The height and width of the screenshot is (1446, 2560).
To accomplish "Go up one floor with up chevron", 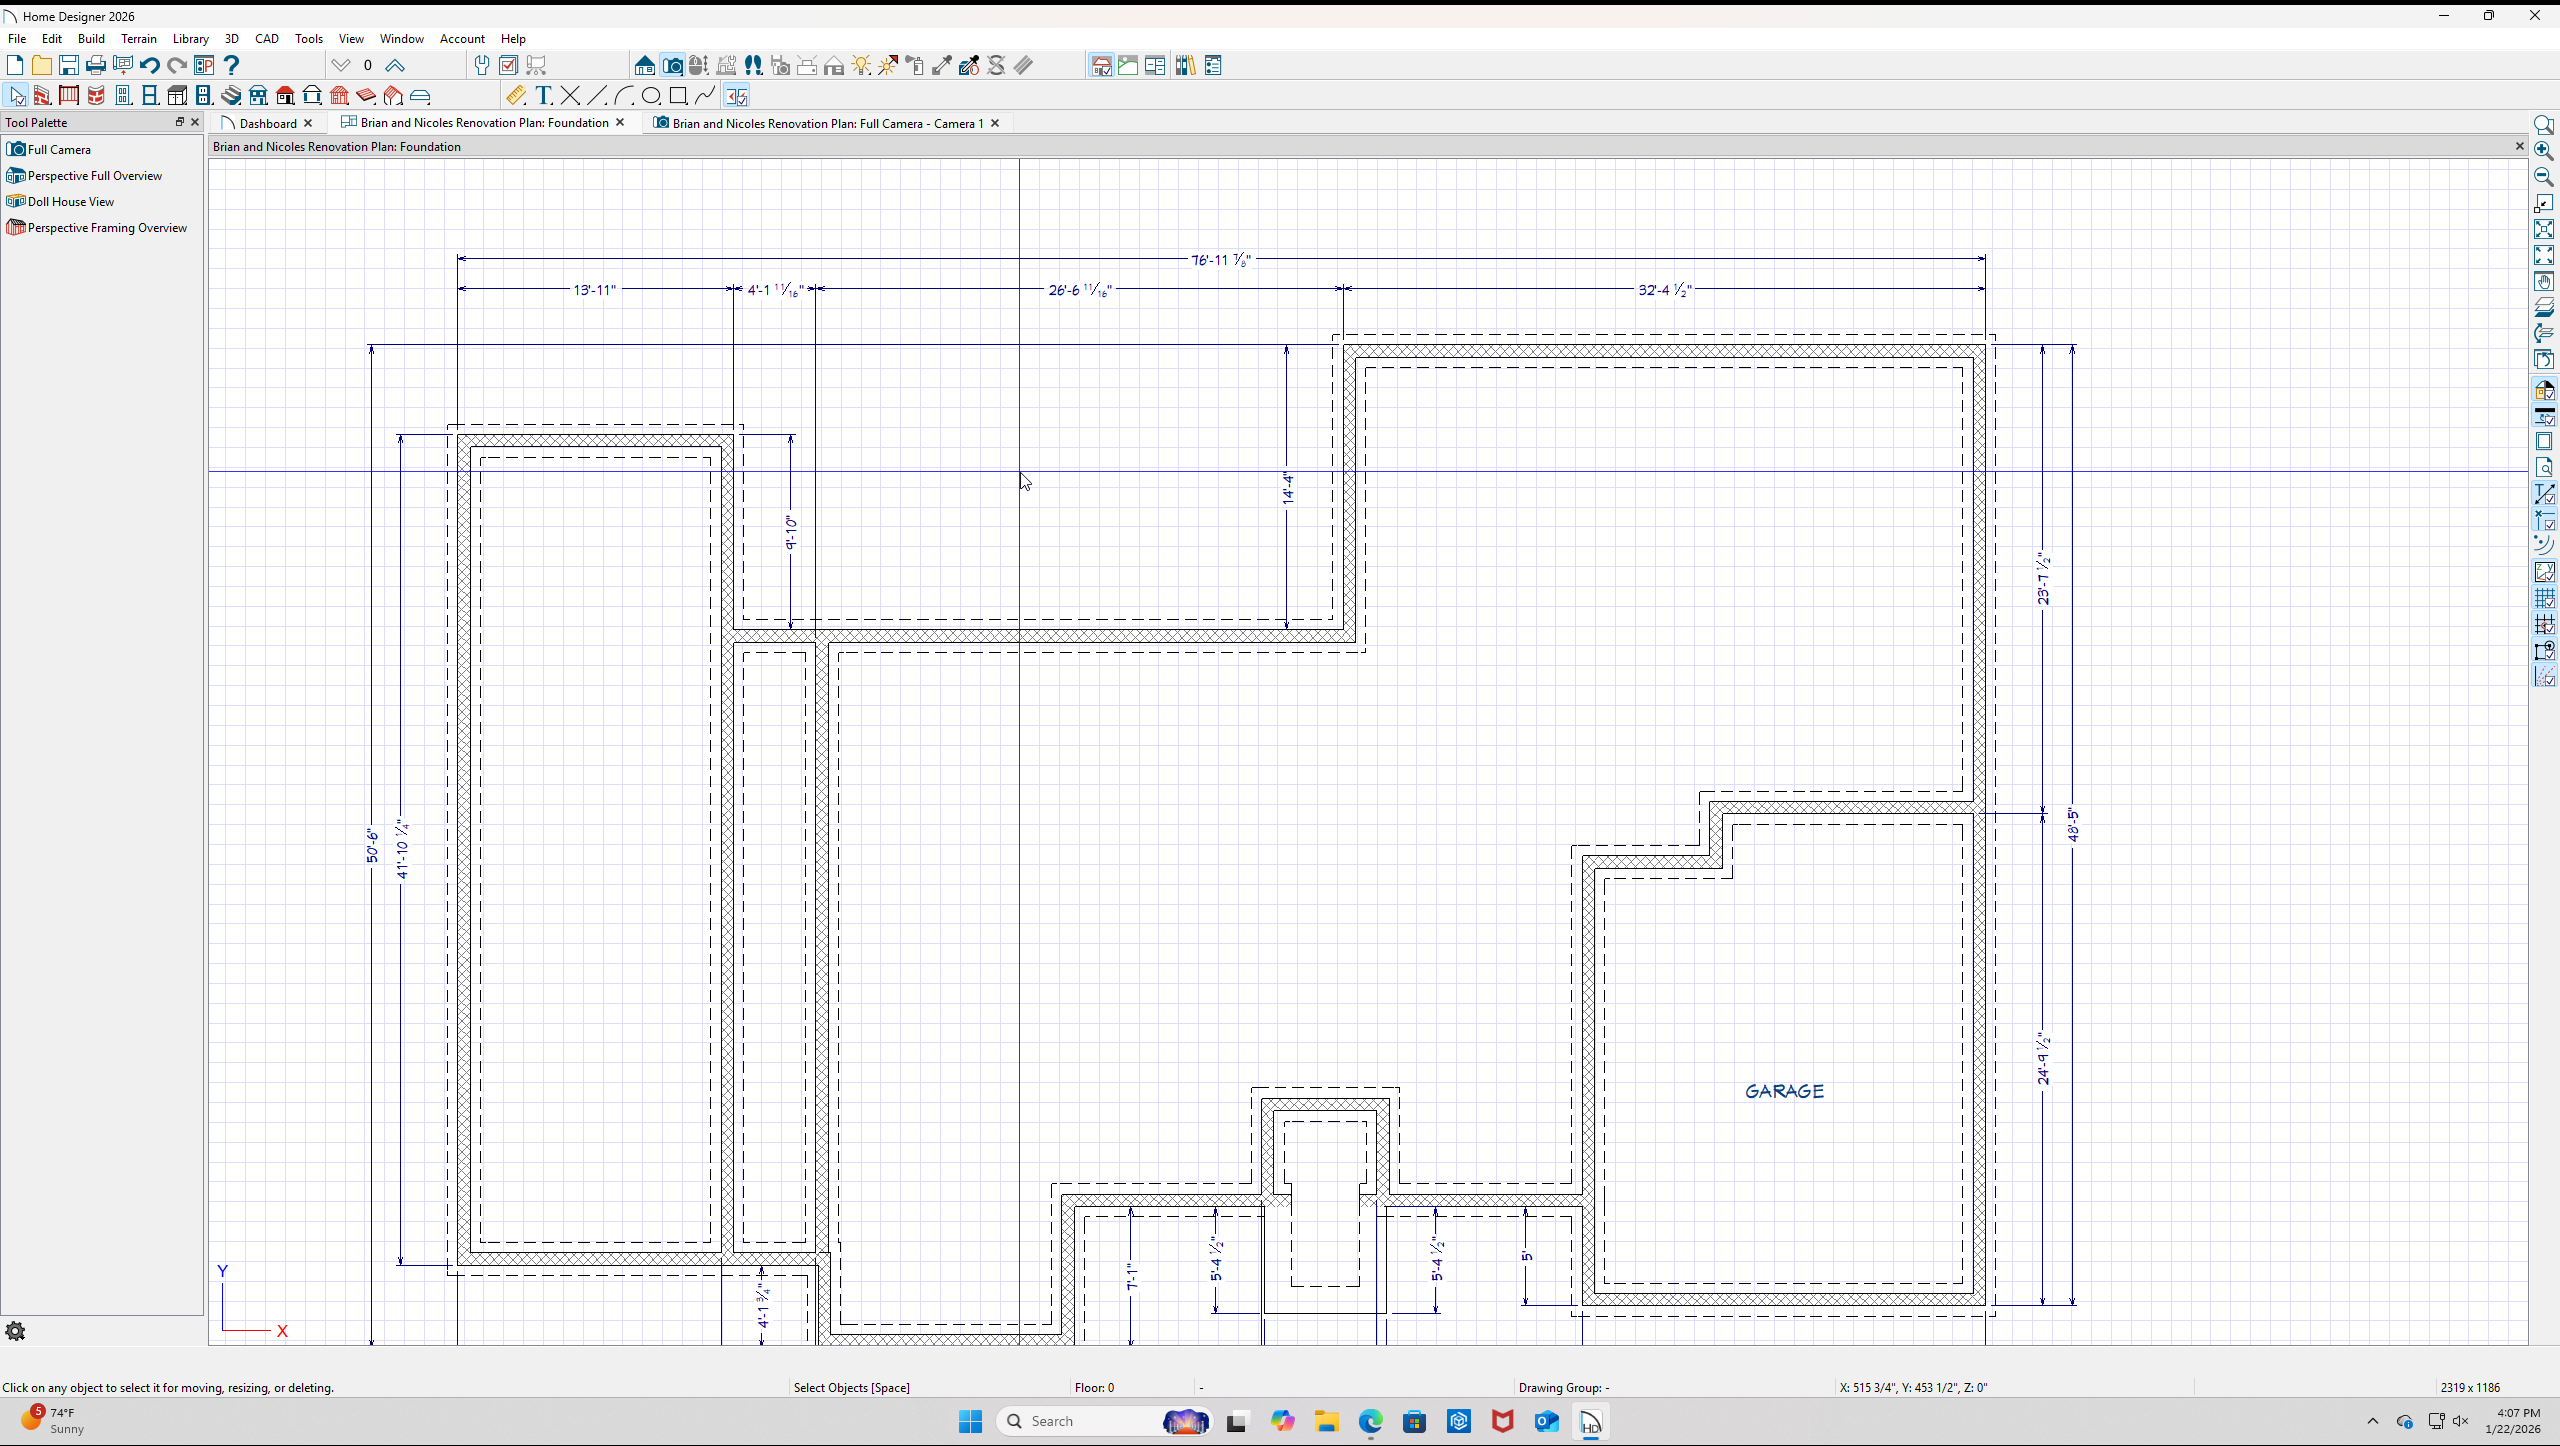I will [395, 66].
